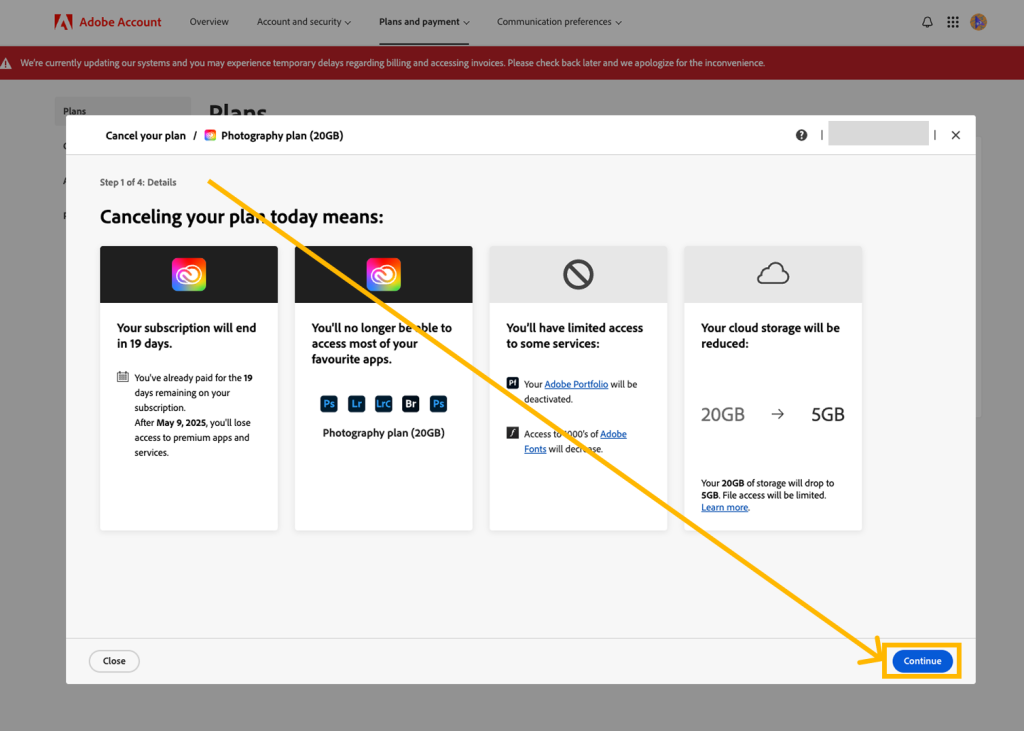Viewport: 1024px width, 731px height.
Task: Open the Adobe Fonts link
Action: point(575,442)
